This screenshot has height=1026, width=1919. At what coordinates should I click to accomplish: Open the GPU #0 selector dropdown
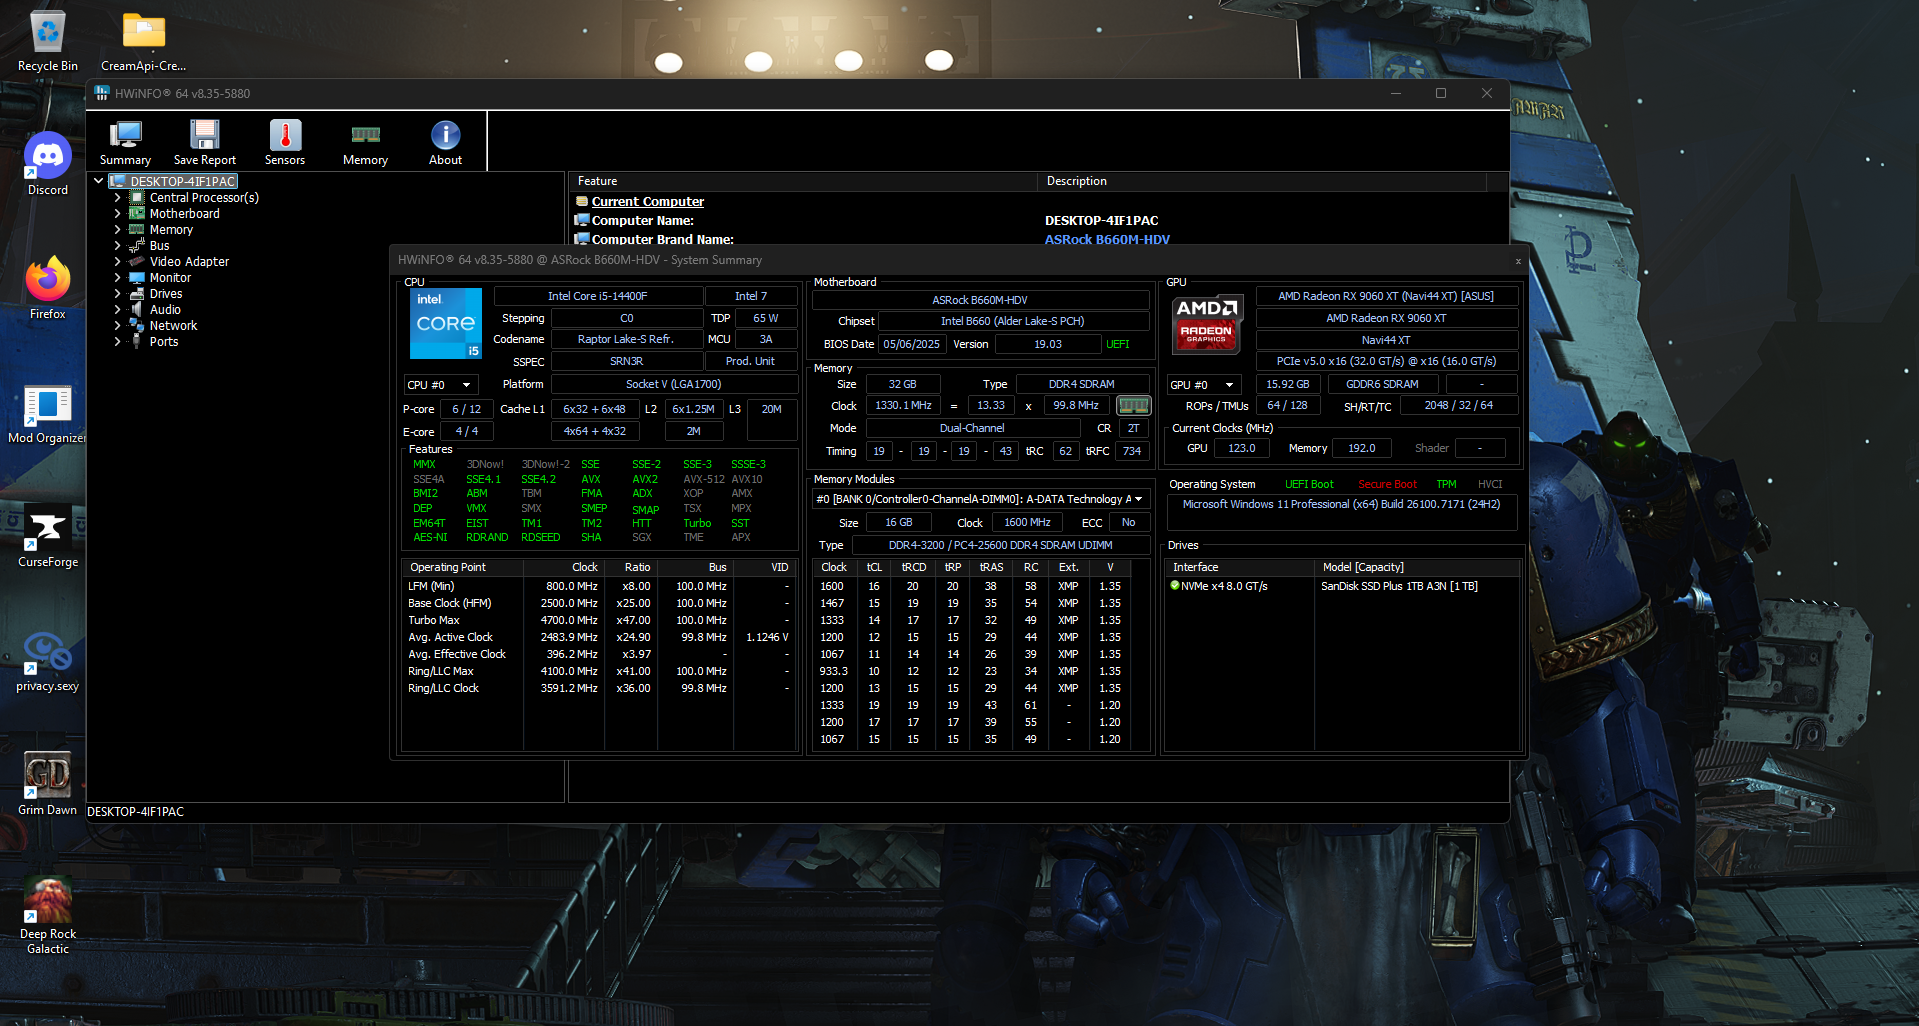(x=1203, y=385)
